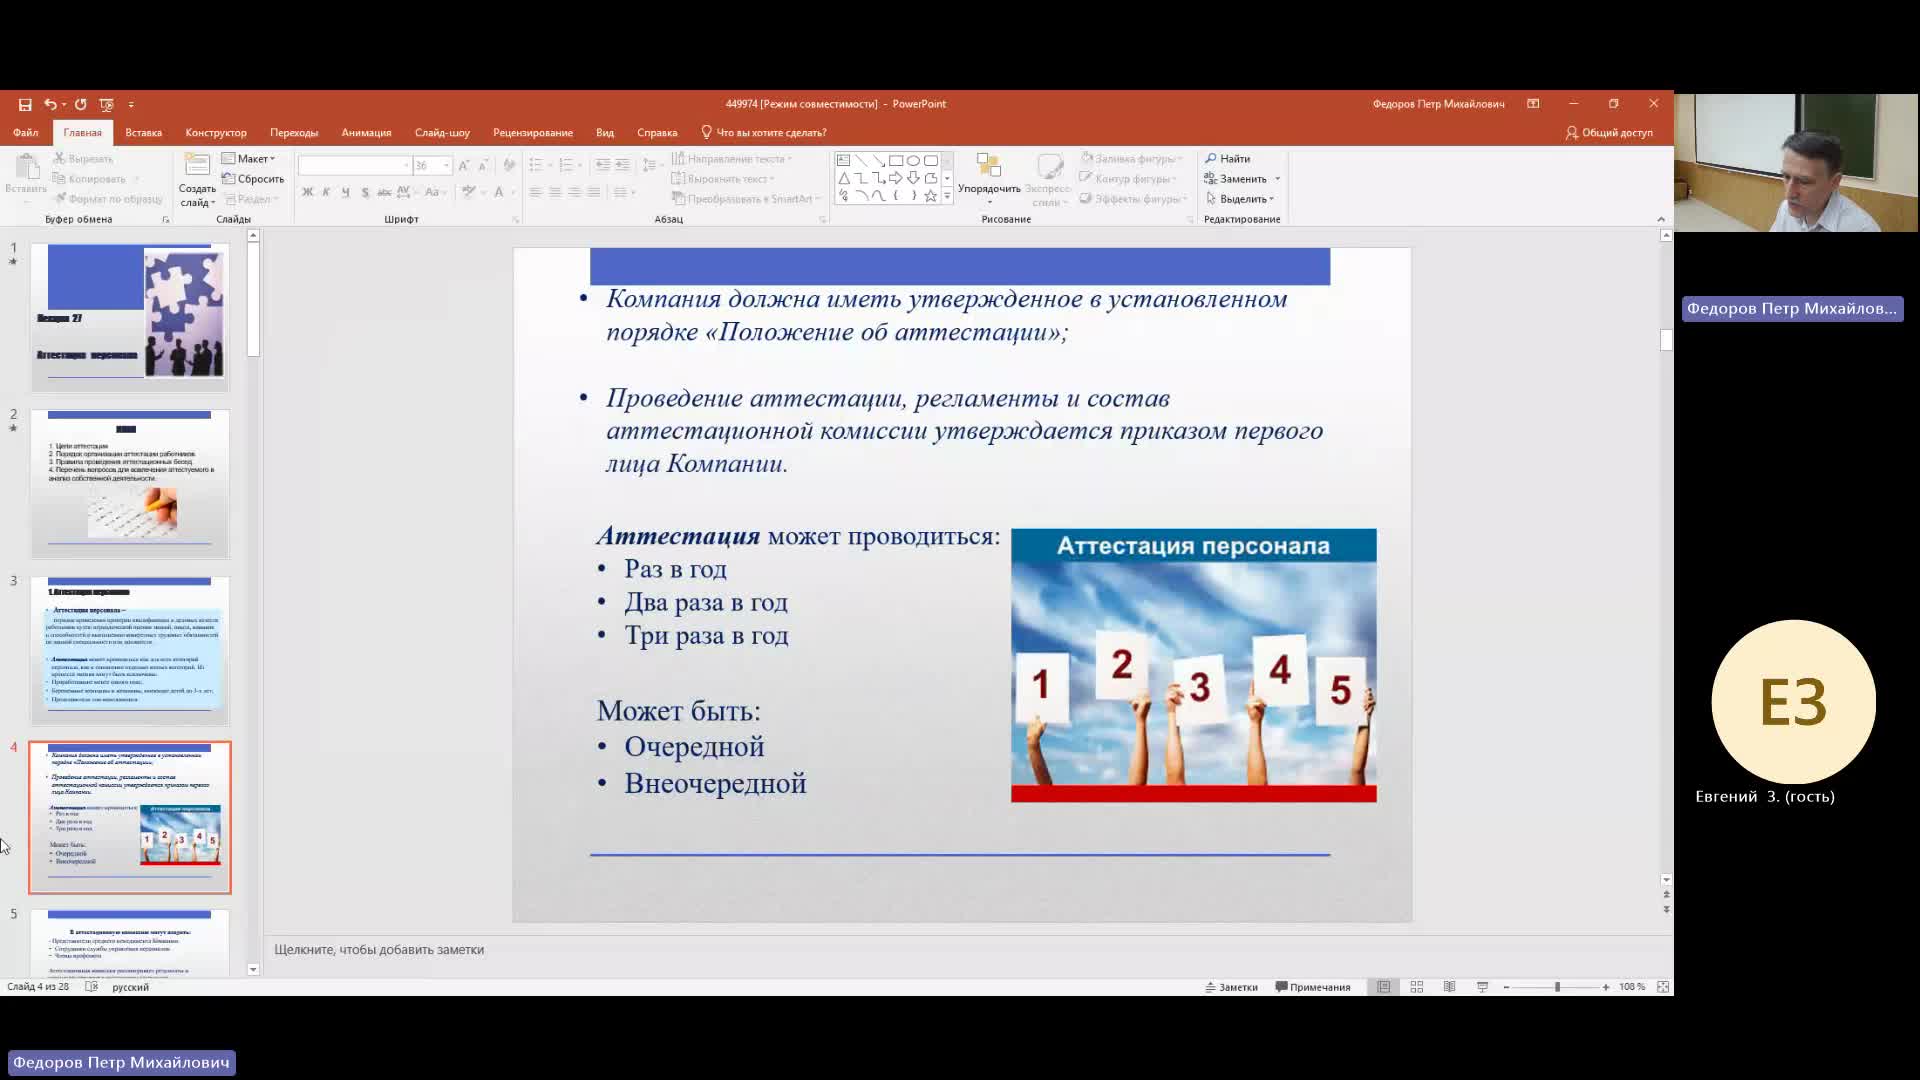Image resolution: width=1920 pixels, height=1080 pixels.
Task: Redo the last action
Action: pyautogui.click(x=80, y=104)
